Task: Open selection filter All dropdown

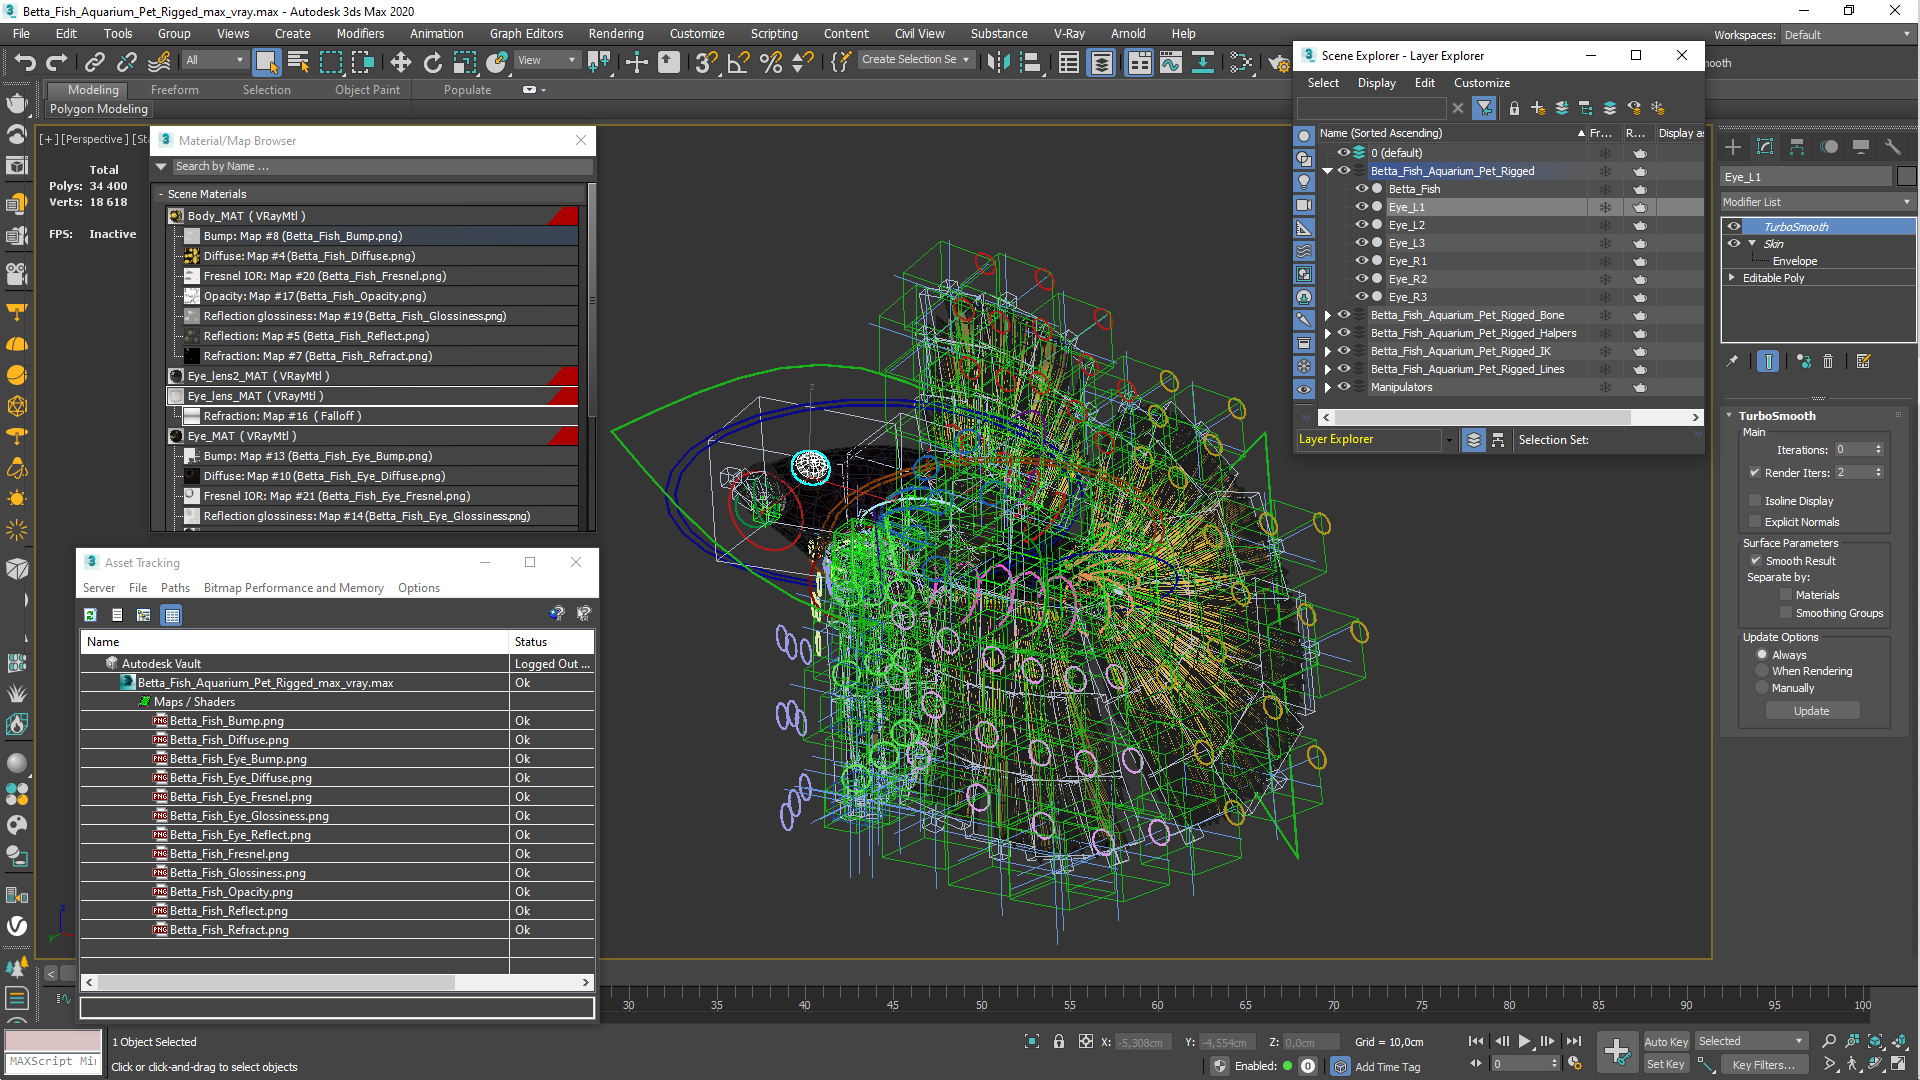Action: pos(214,61)
